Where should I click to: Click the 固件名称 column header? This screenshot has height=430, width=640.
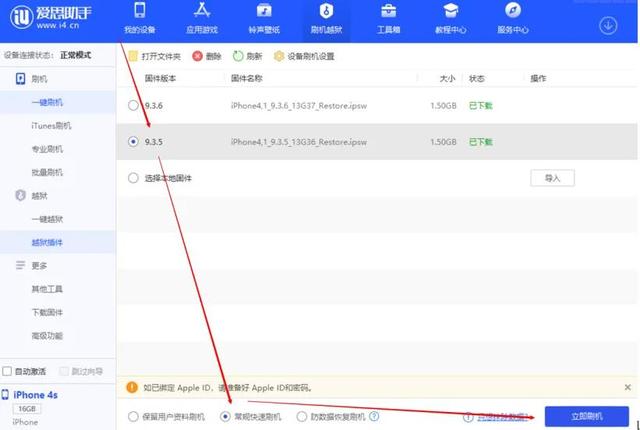click(247, 78)
